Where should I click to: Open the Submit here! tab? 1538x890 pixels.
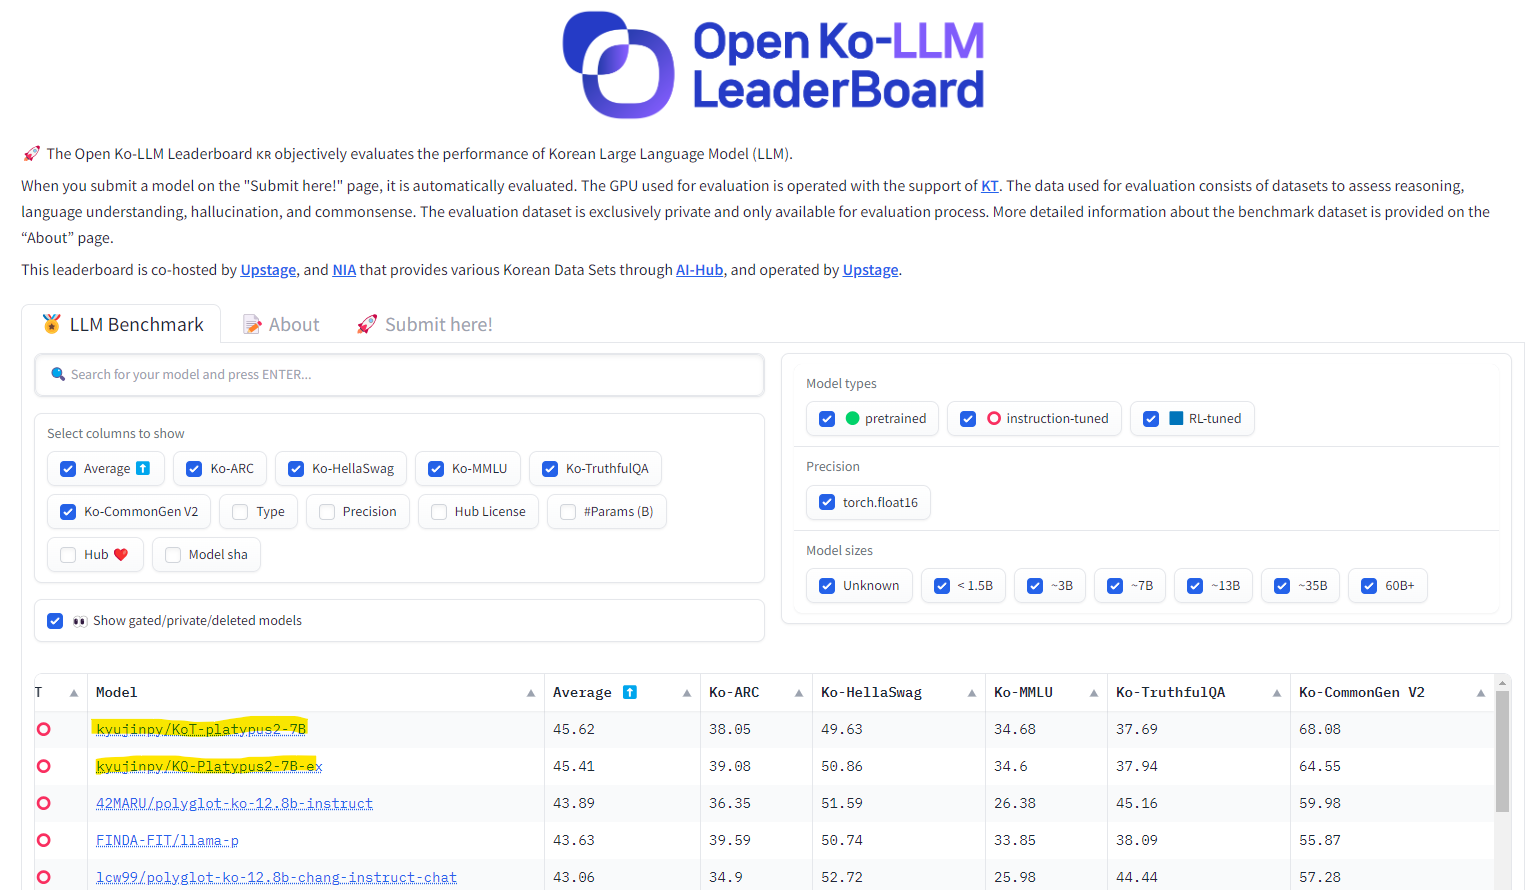tap(425, 324)
